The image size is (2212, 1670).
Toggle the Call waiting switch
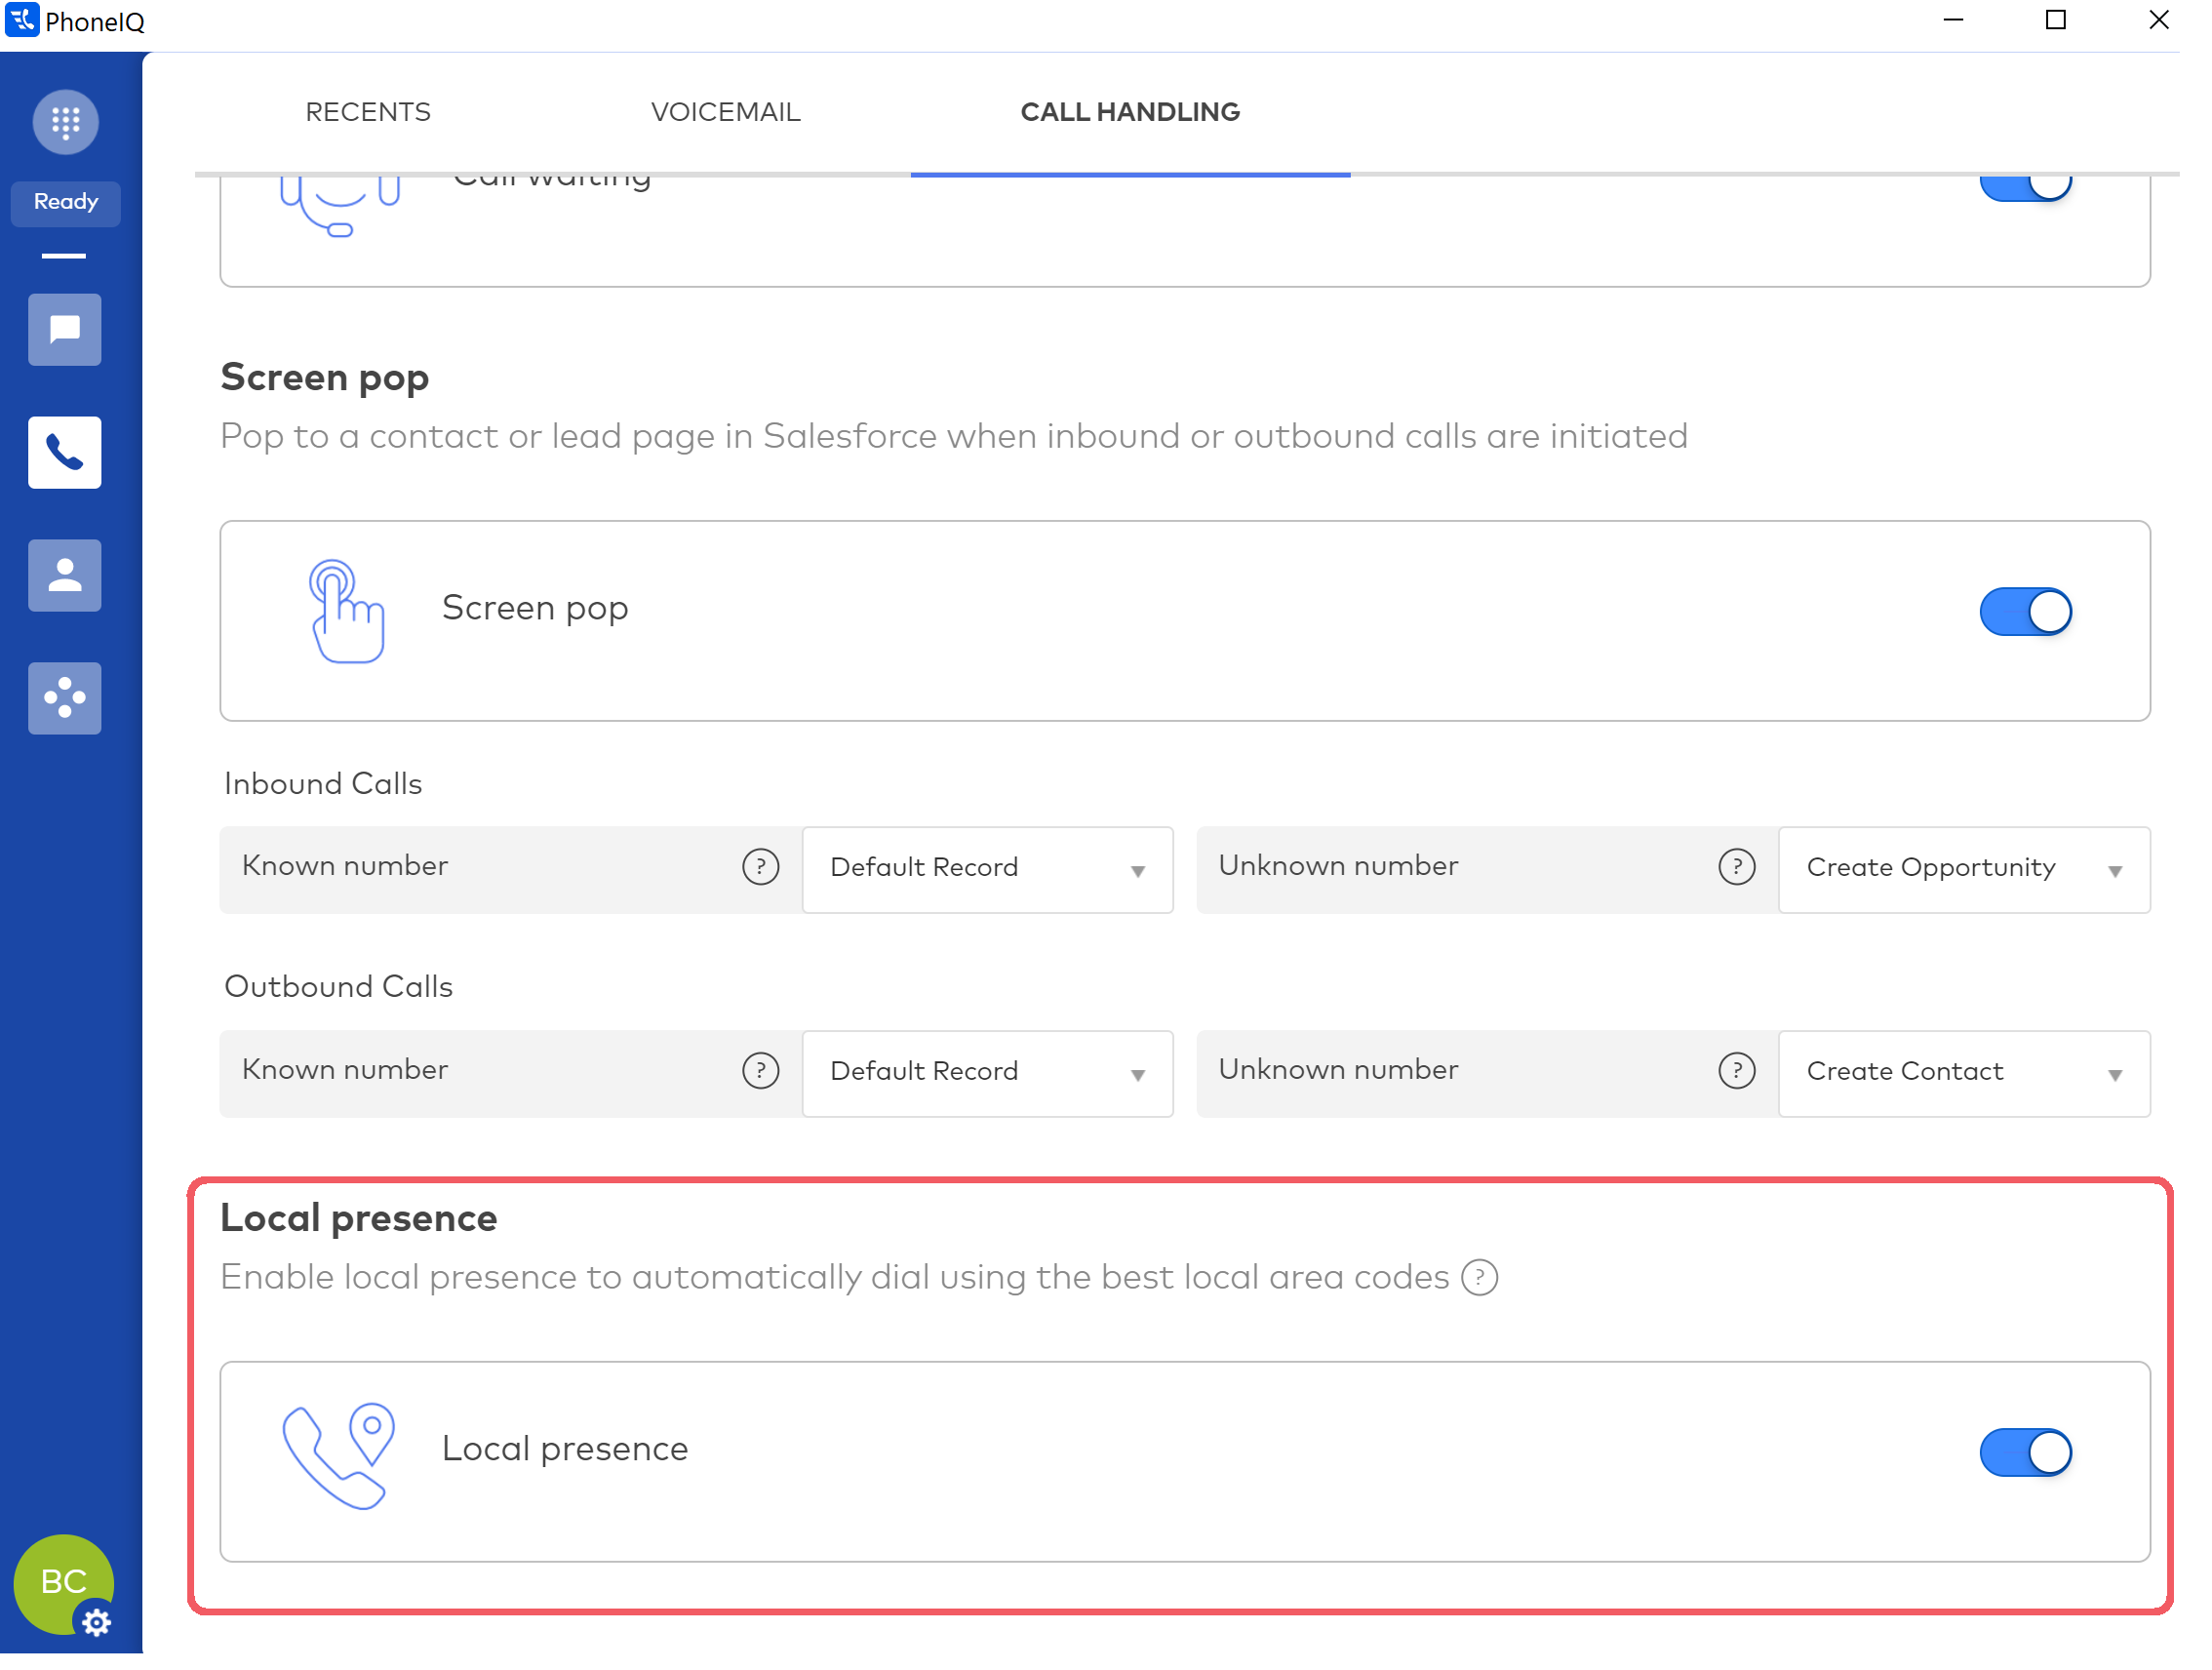click(x=2025, y=187)
